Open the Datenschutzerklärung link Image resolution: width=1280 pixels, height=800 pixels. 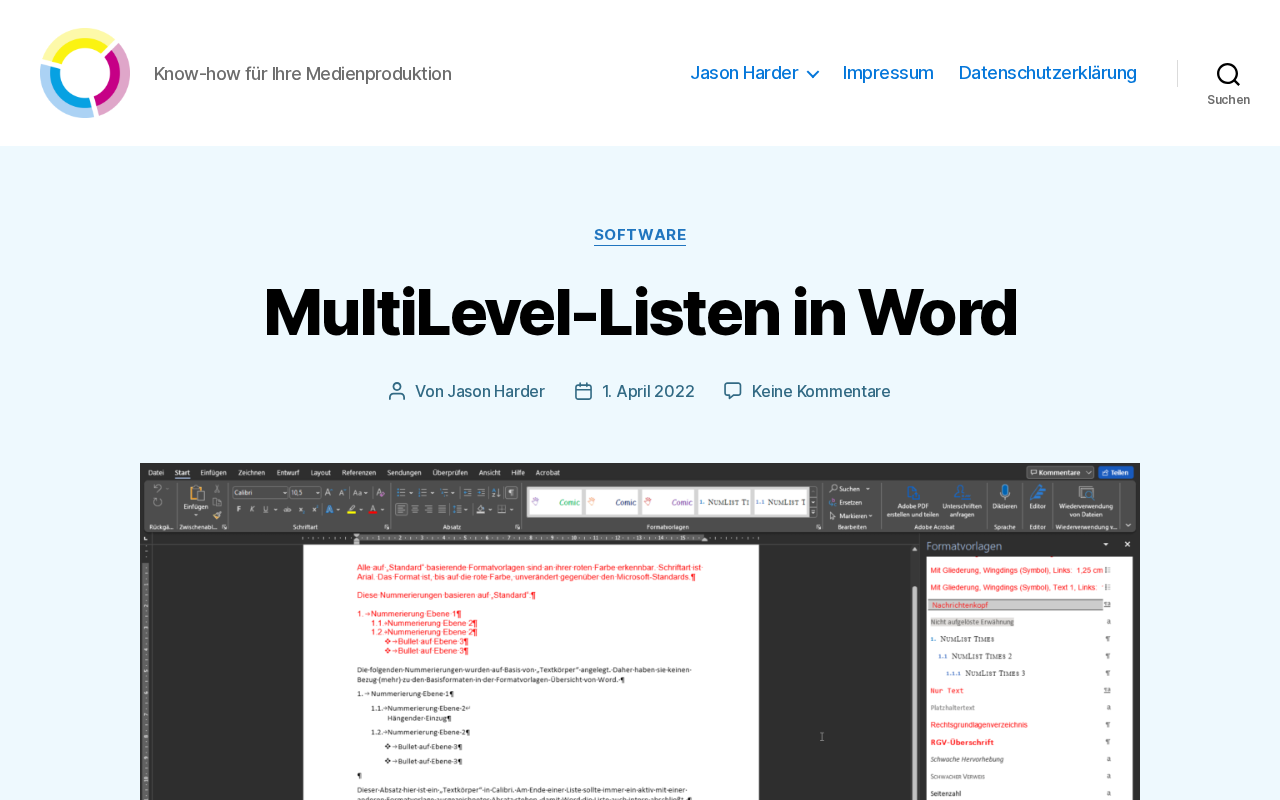[1048, 73]
